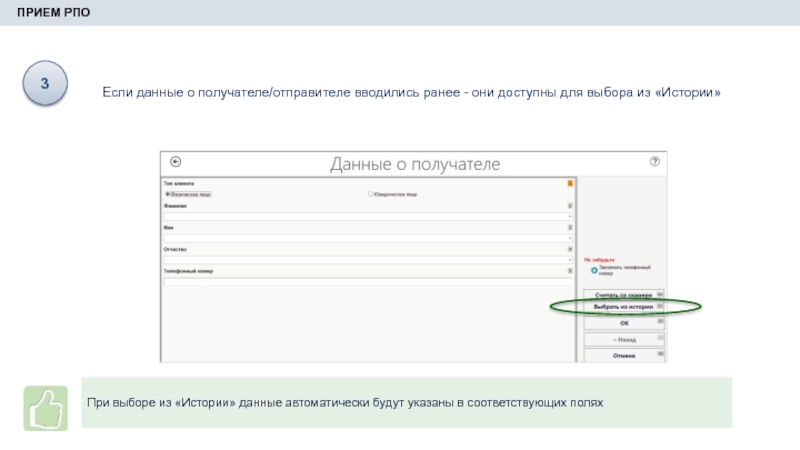
Task: Click the 'Телефонный номер' input field
Action: [366, 282]
